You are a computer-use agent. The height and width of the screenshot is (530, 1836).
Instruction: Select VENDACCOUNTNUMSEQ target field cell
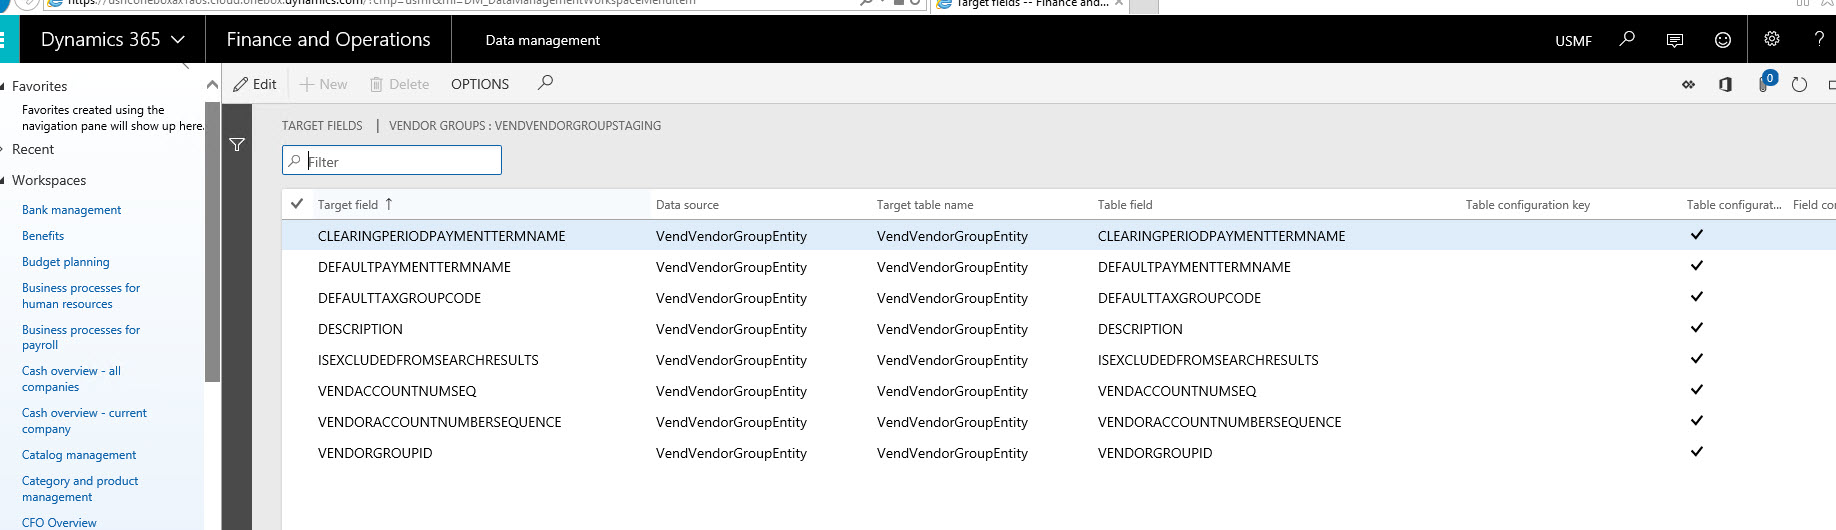coord(397,391)
